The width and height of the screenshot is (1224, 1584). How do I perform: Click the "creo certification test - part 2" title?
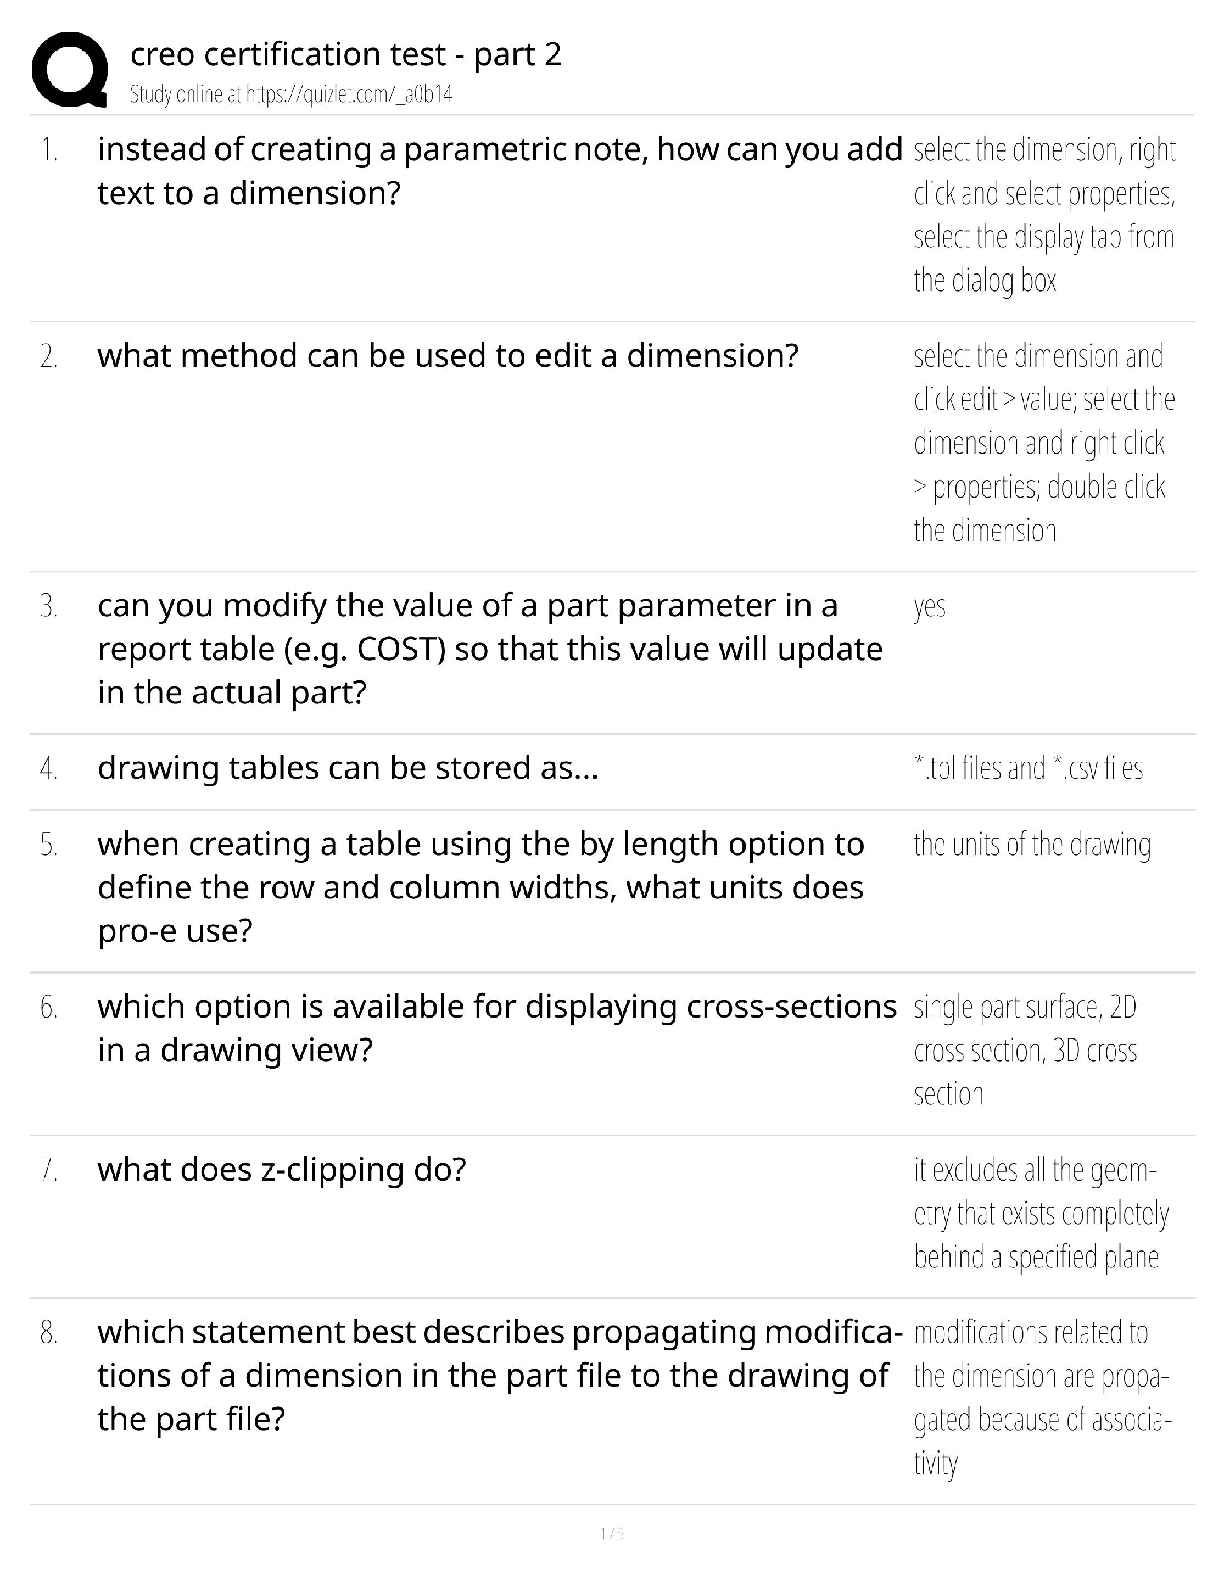346,54
